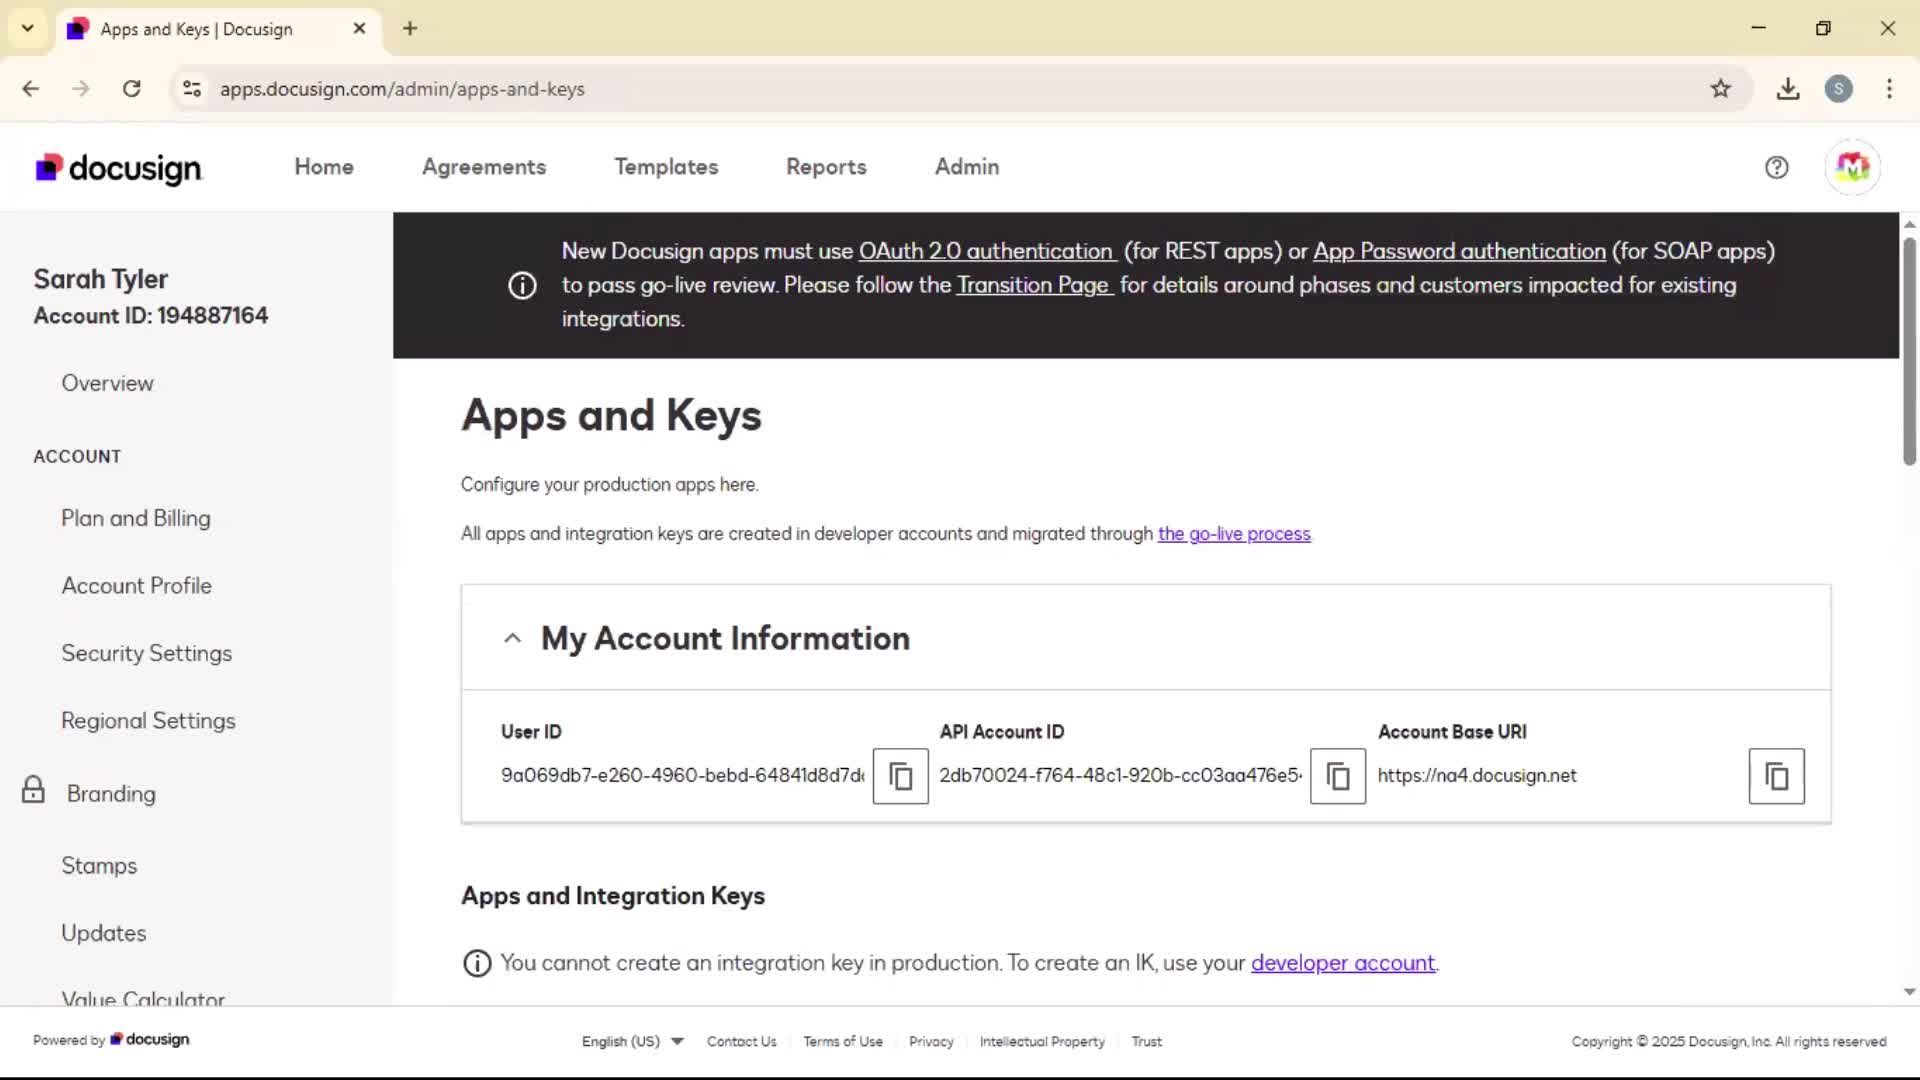1920x1080 pixels.
Task: Open Account Profile settings
Action: click(x=136, y=586)
